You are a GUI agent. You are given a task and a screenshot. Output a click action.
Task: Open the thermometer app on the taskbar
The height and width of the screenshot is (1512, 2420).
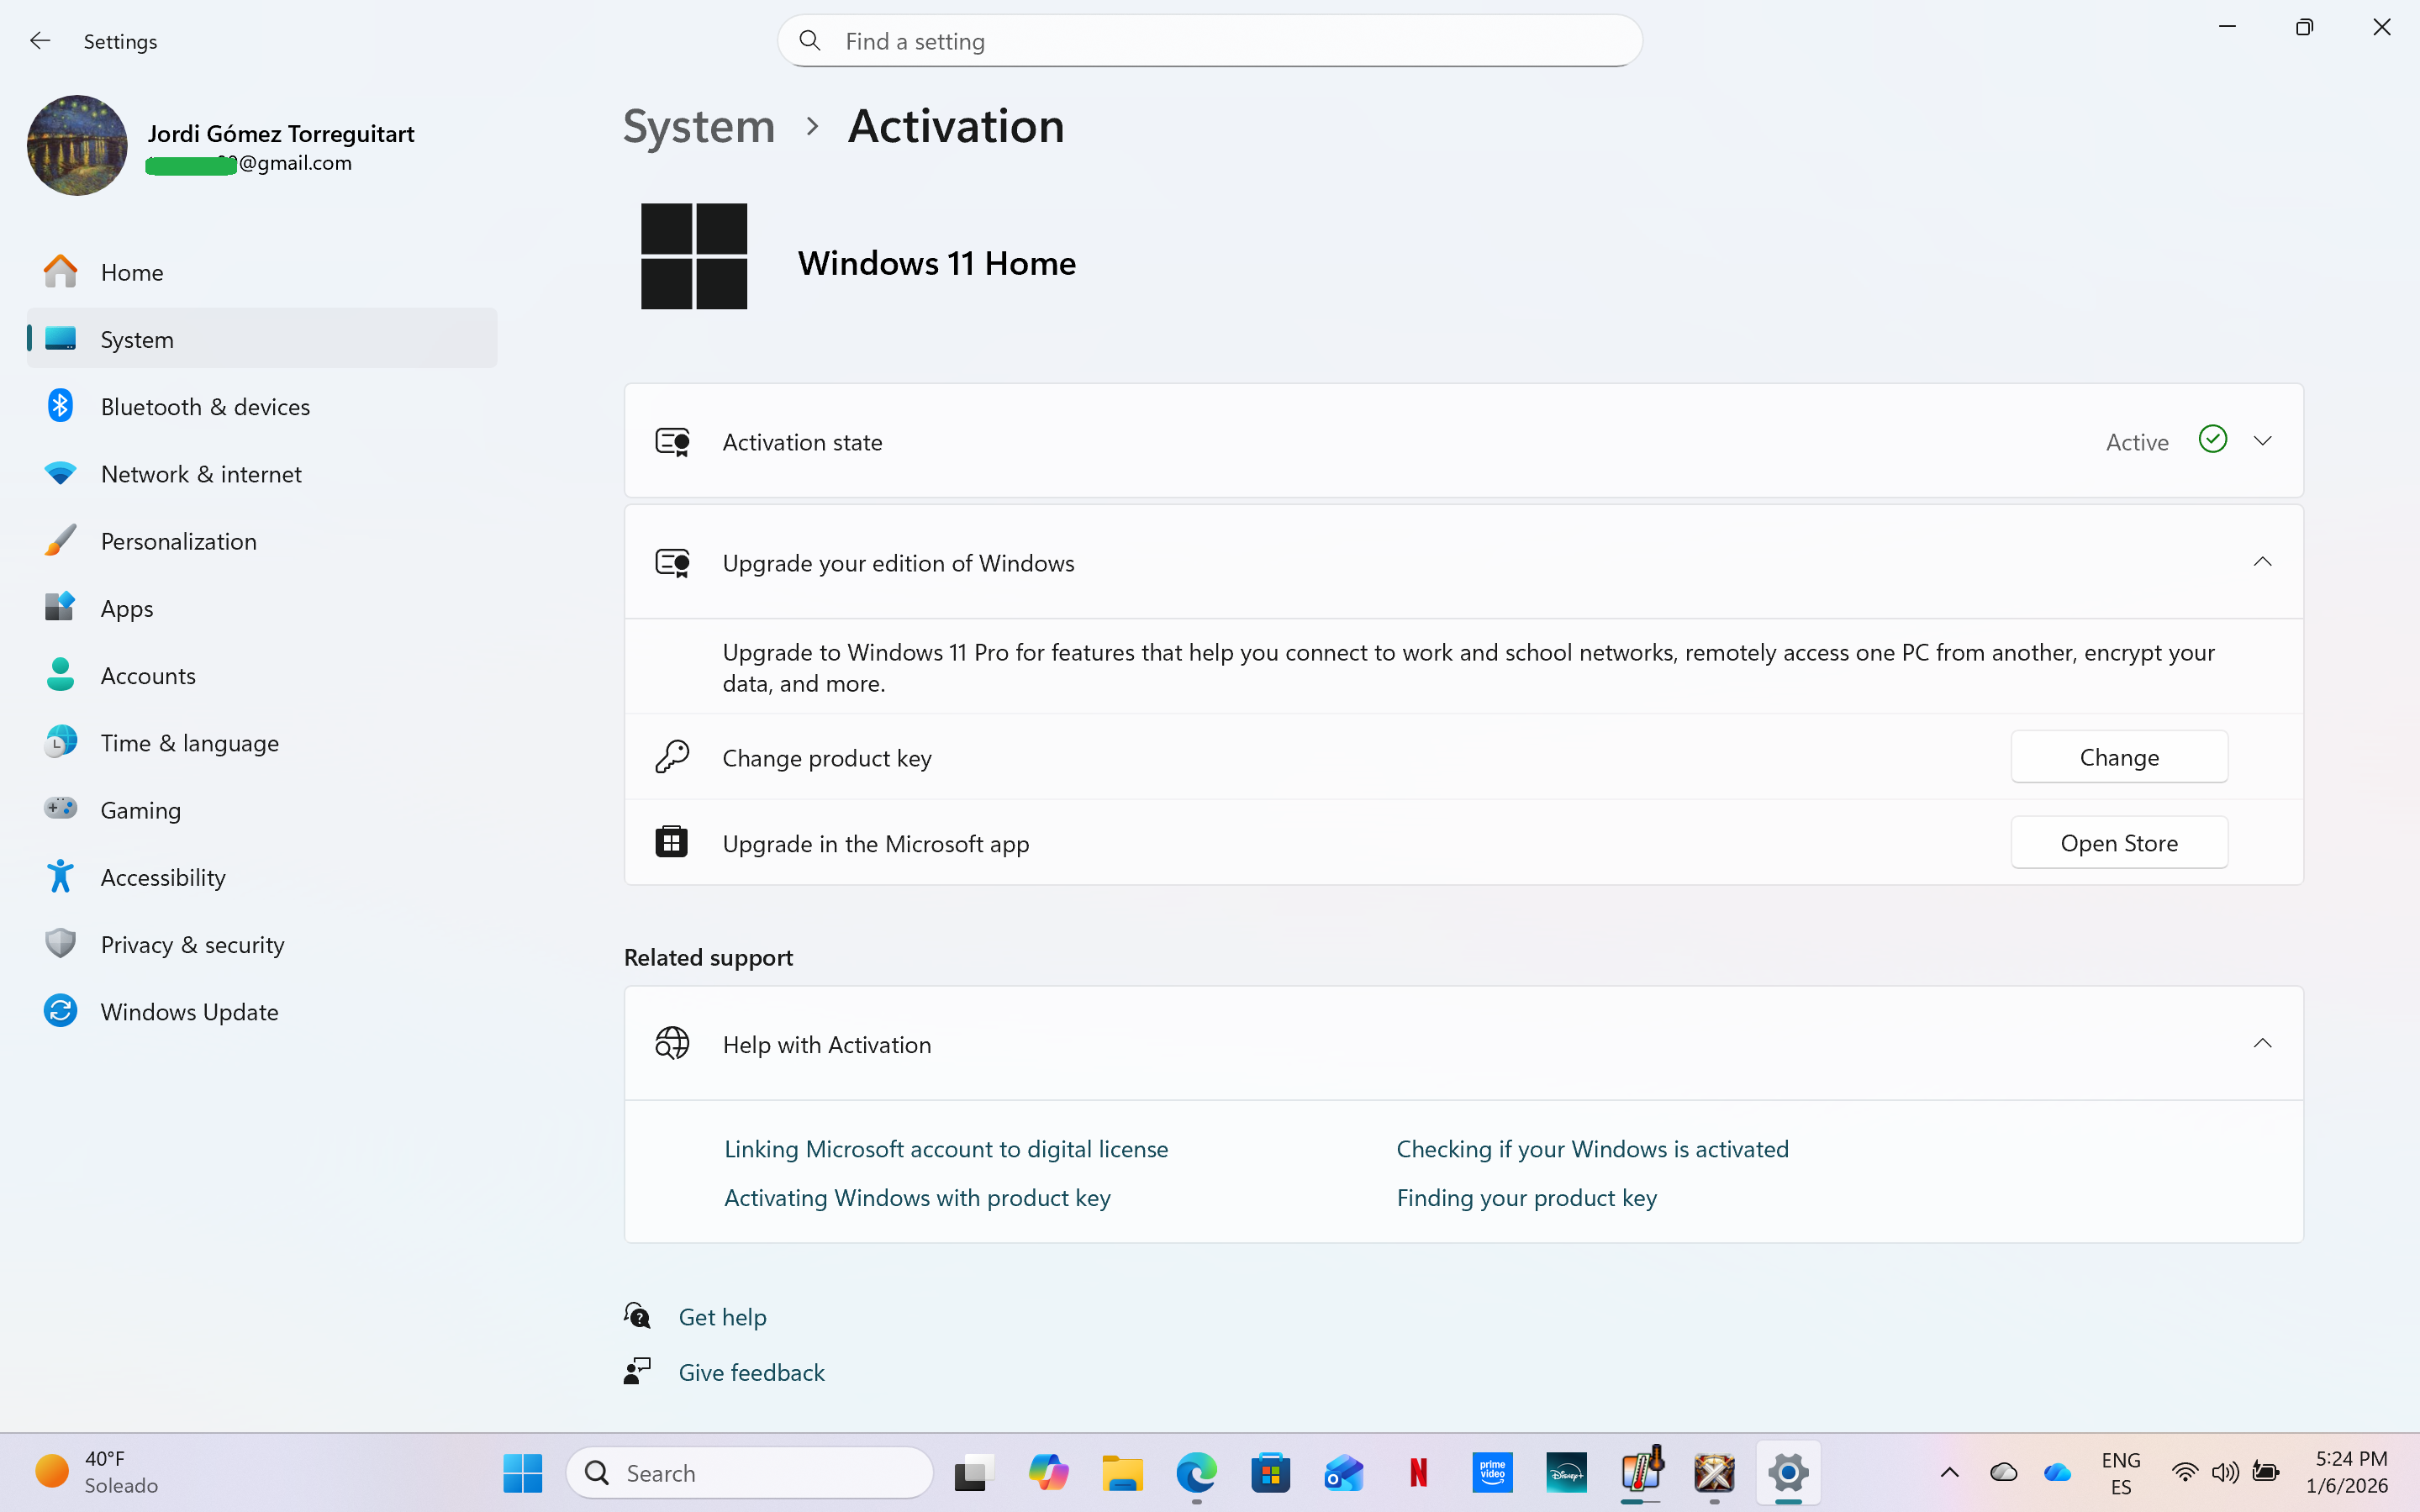pyautogui.click(x=1641, y=1471)
